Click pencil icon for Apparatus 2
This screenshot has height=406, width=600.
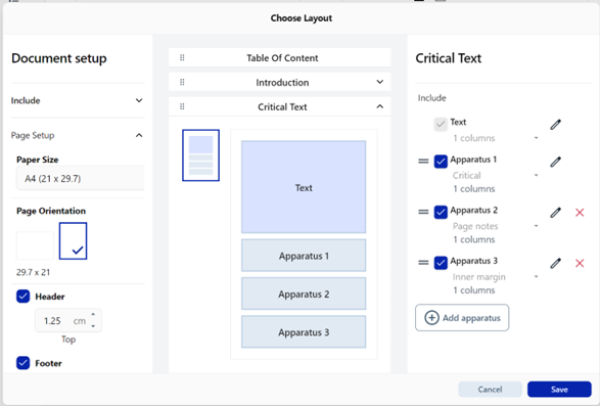click(x=556, y=212)
